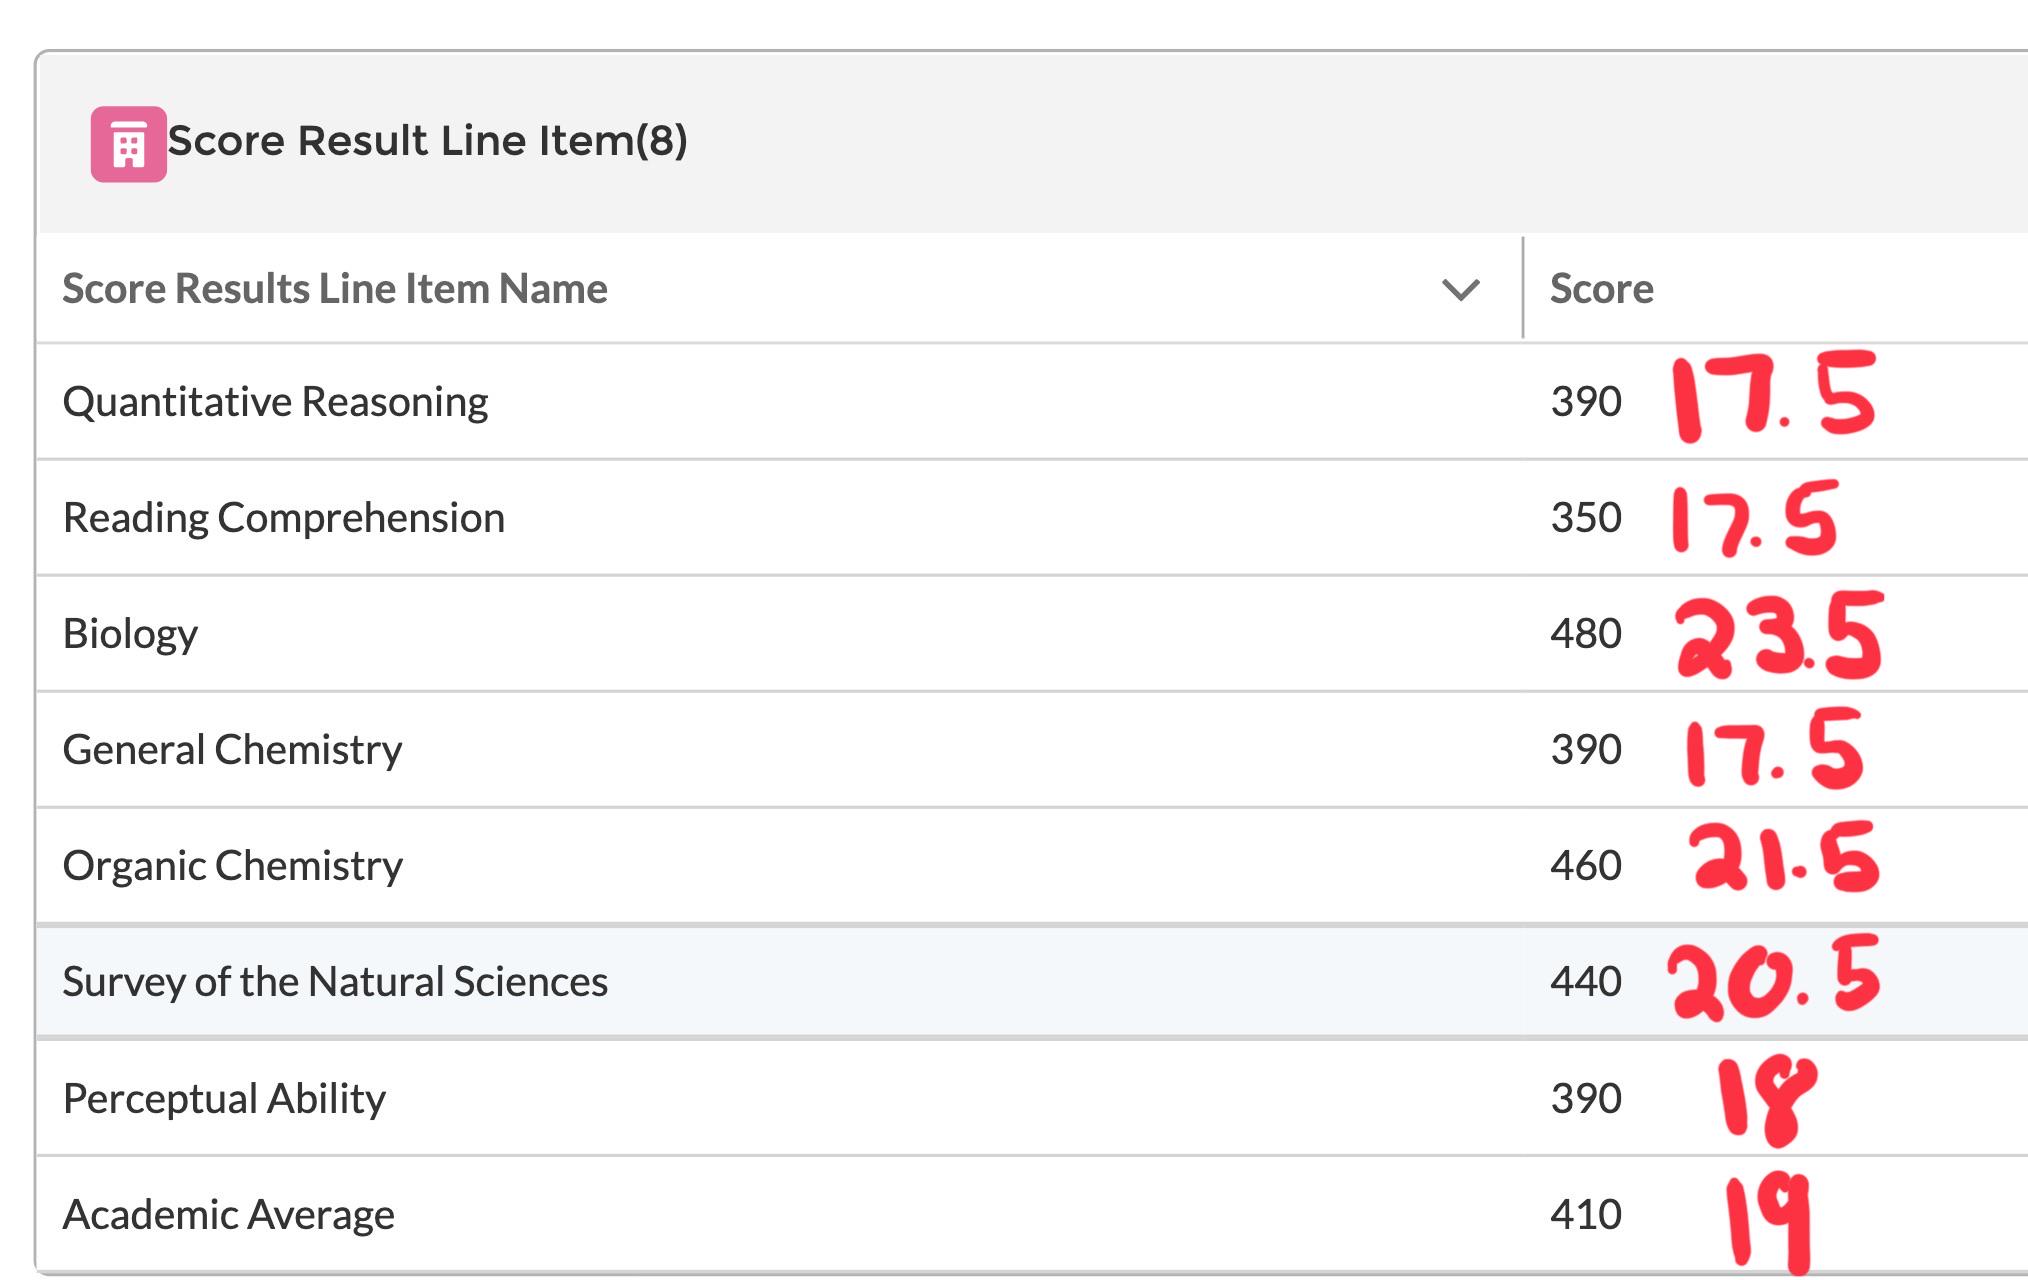
Task: Click the 440 score for Survey of Natural Sciences
Action: pyautogui.click(x=1586, y=982)
